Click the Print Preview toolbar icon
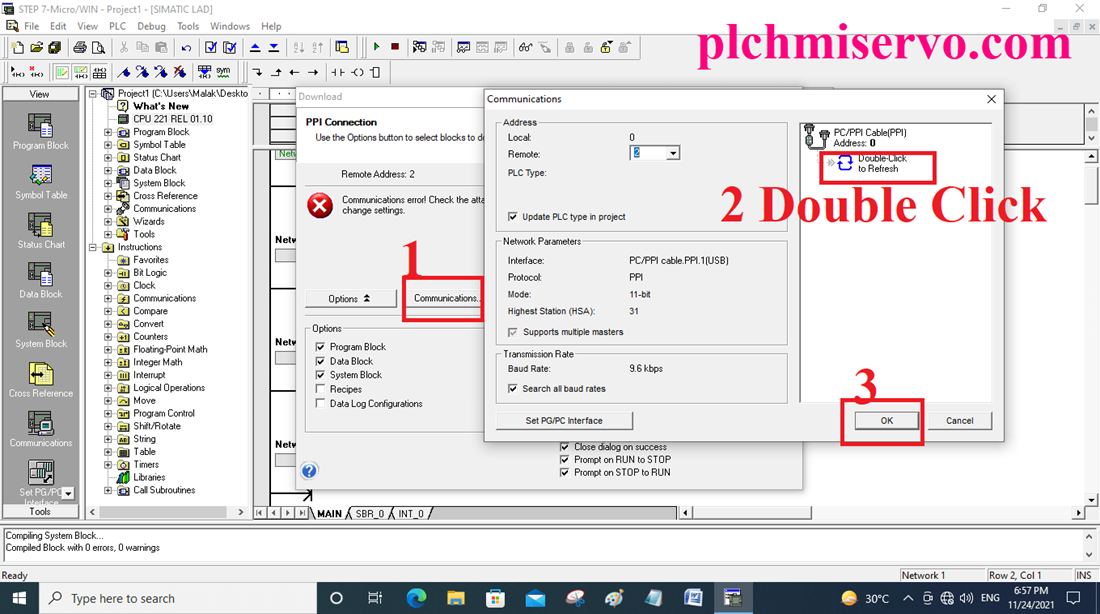 (x=99, y=48)
